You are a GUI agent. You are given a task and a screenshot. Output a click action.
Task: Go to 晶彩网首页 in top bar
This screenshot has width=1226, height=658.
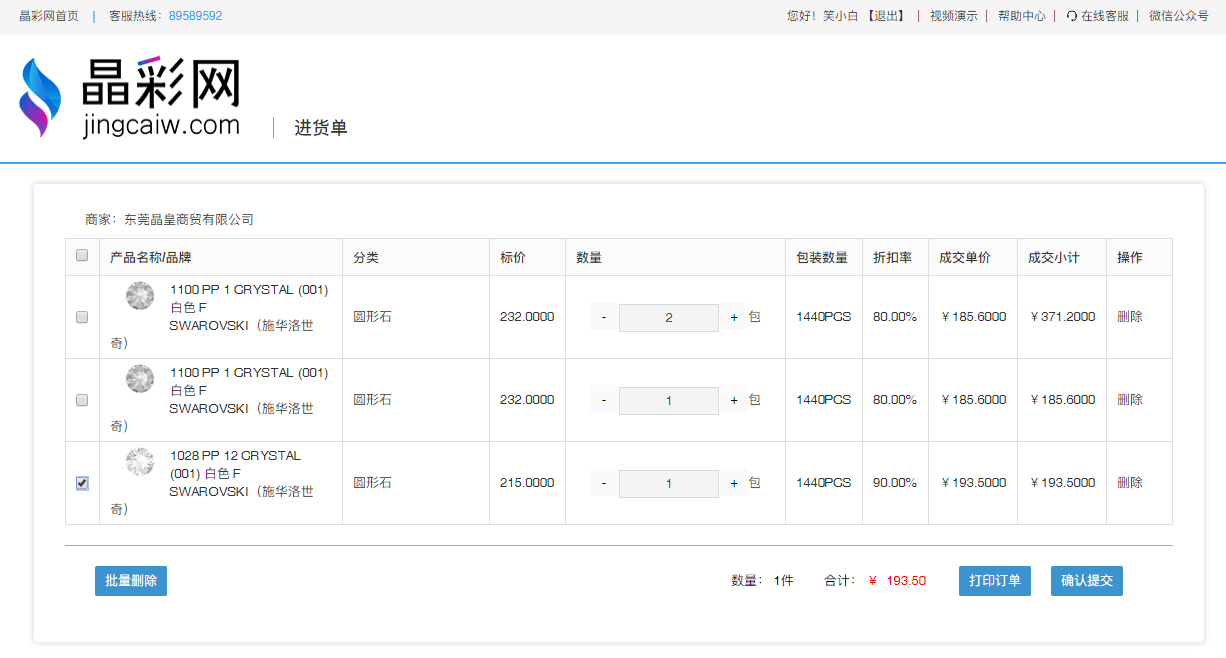click(x=49, y=16)
